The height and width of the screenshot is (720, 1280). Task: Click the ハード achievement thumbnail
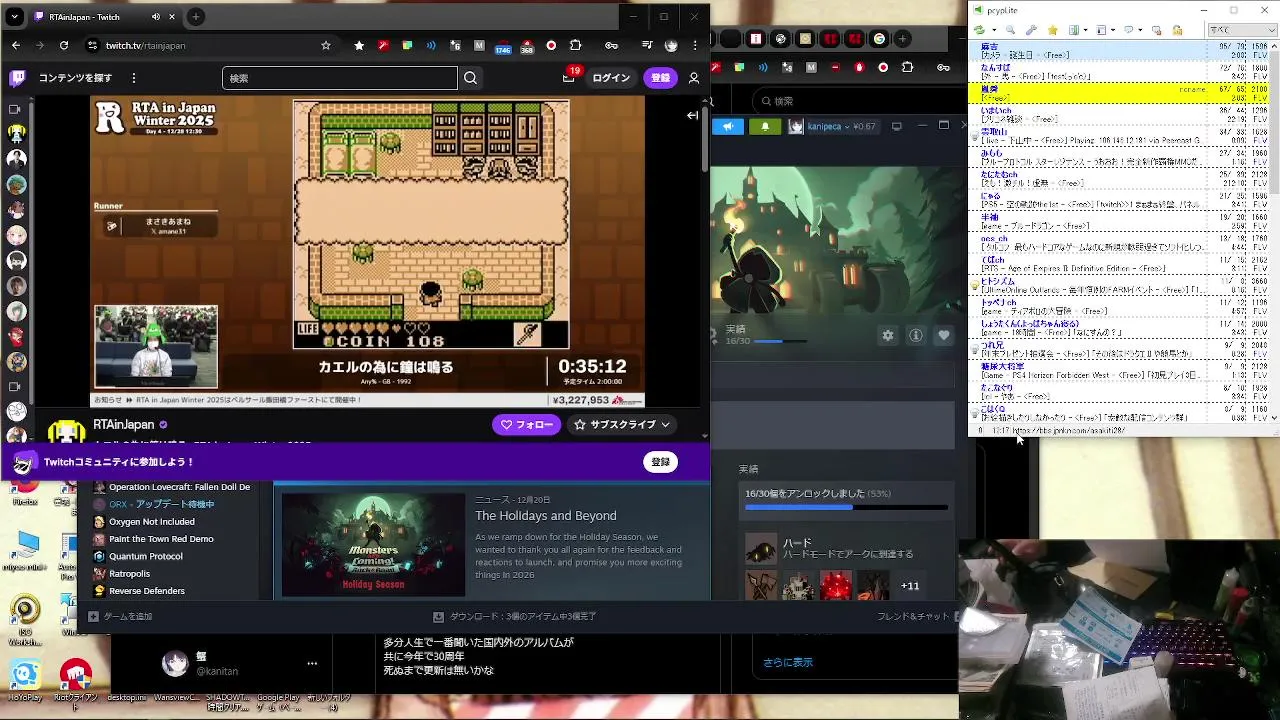tap(761, 548)
